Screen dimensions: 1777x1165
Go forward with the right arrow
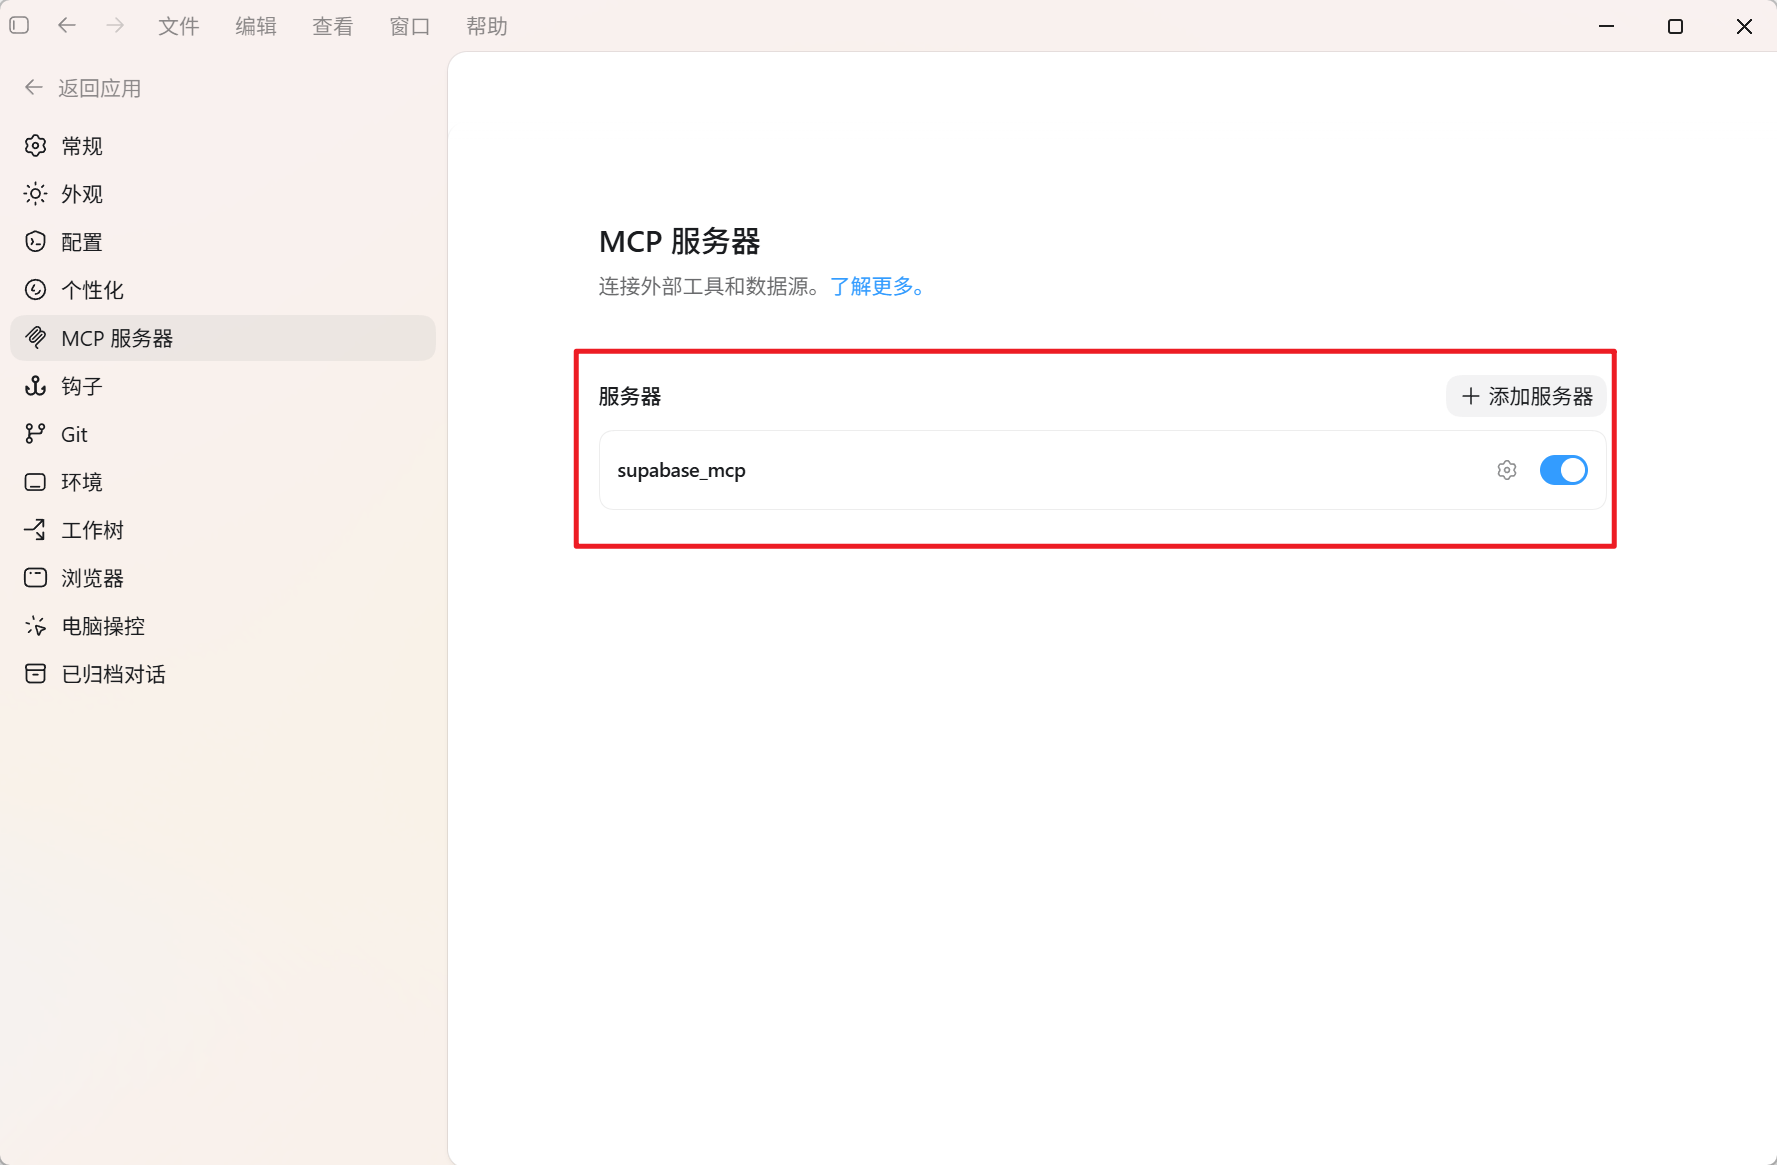115,25
